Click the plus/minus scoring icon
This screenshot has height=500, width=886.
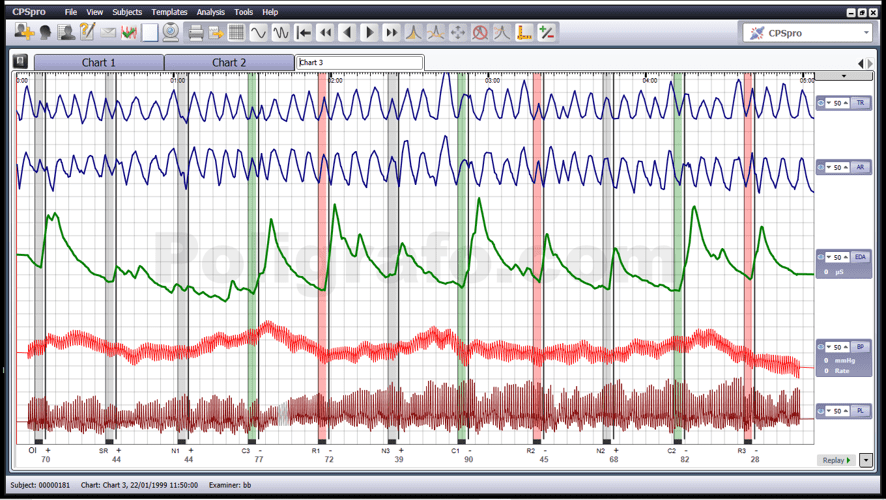tap(546, 33)
